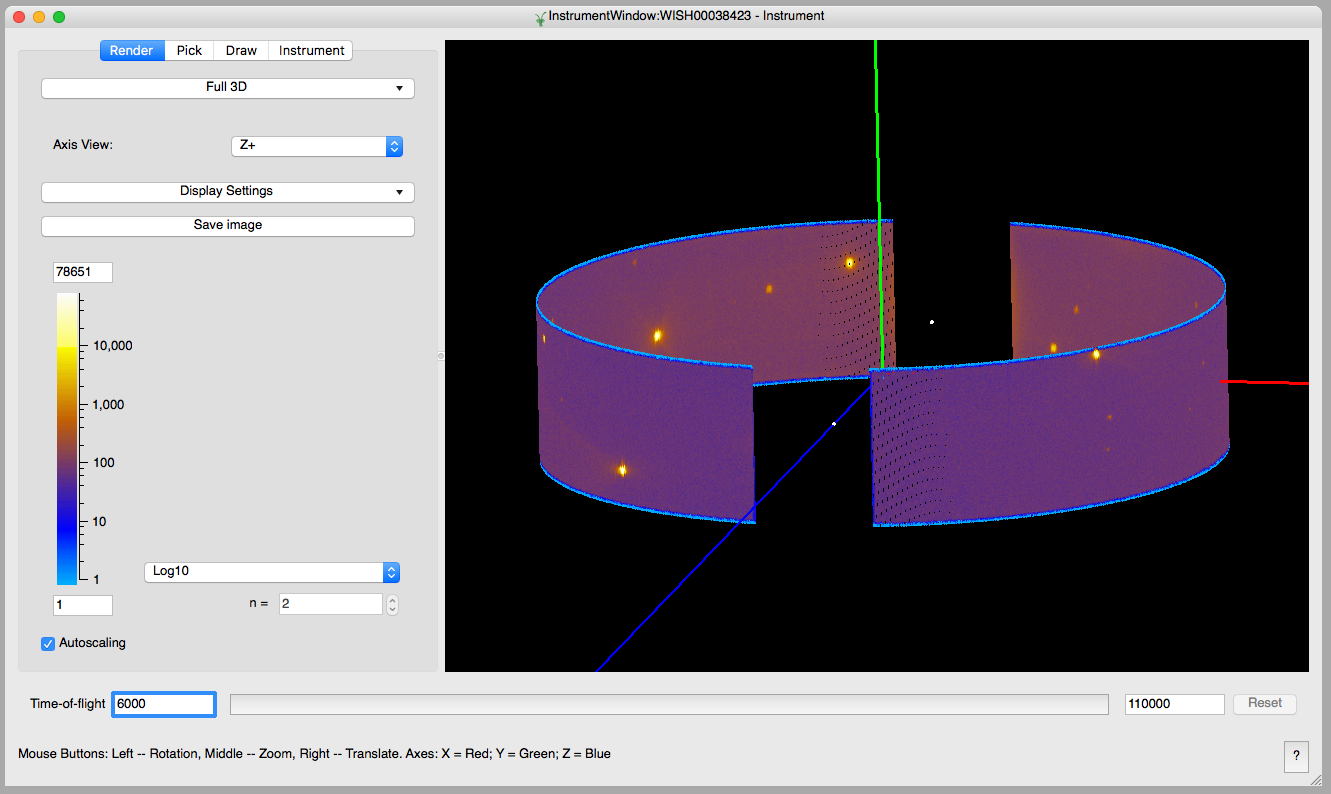Click the yellow minimize window button
The height and width of the screenshot is (794, 1331).
coord(39,17)
